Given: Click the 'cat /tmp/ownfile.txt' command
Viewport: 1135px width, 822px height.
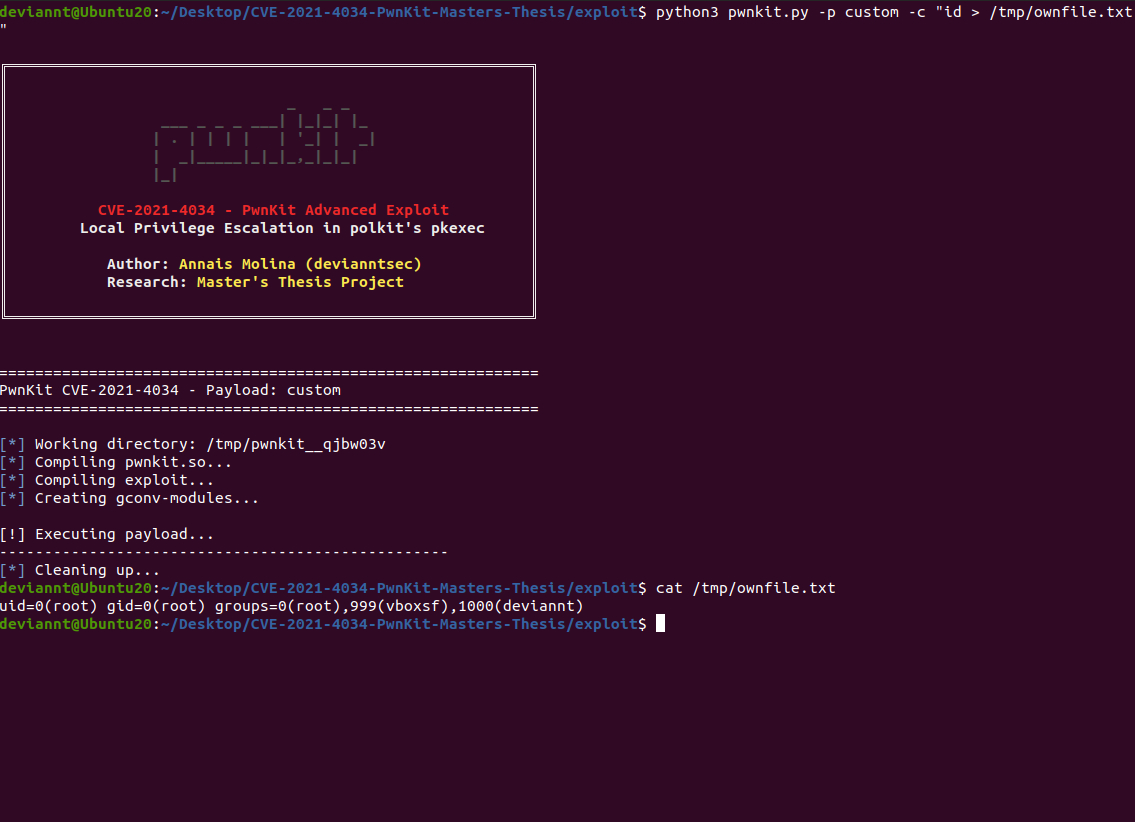Looking at the screenshot, I should [746, 588].
